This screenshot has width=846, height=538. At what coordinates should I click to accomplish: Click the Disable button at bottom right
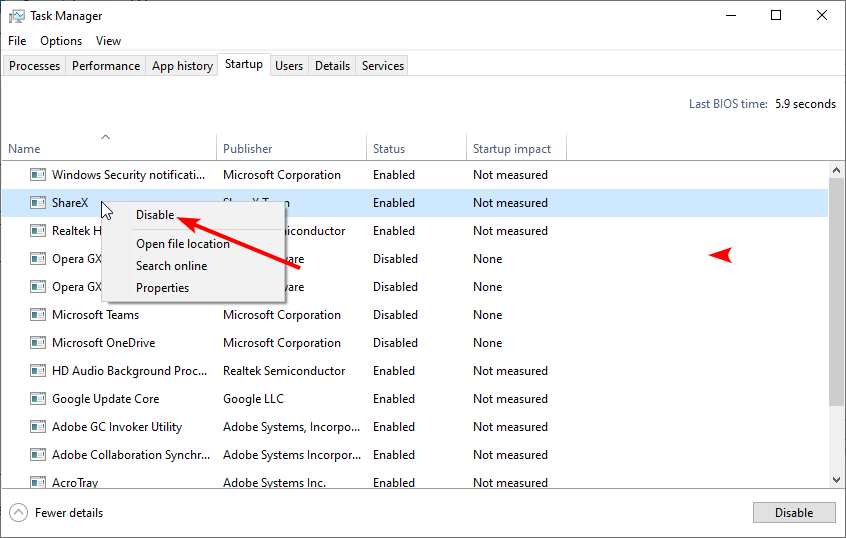[794, 513]
